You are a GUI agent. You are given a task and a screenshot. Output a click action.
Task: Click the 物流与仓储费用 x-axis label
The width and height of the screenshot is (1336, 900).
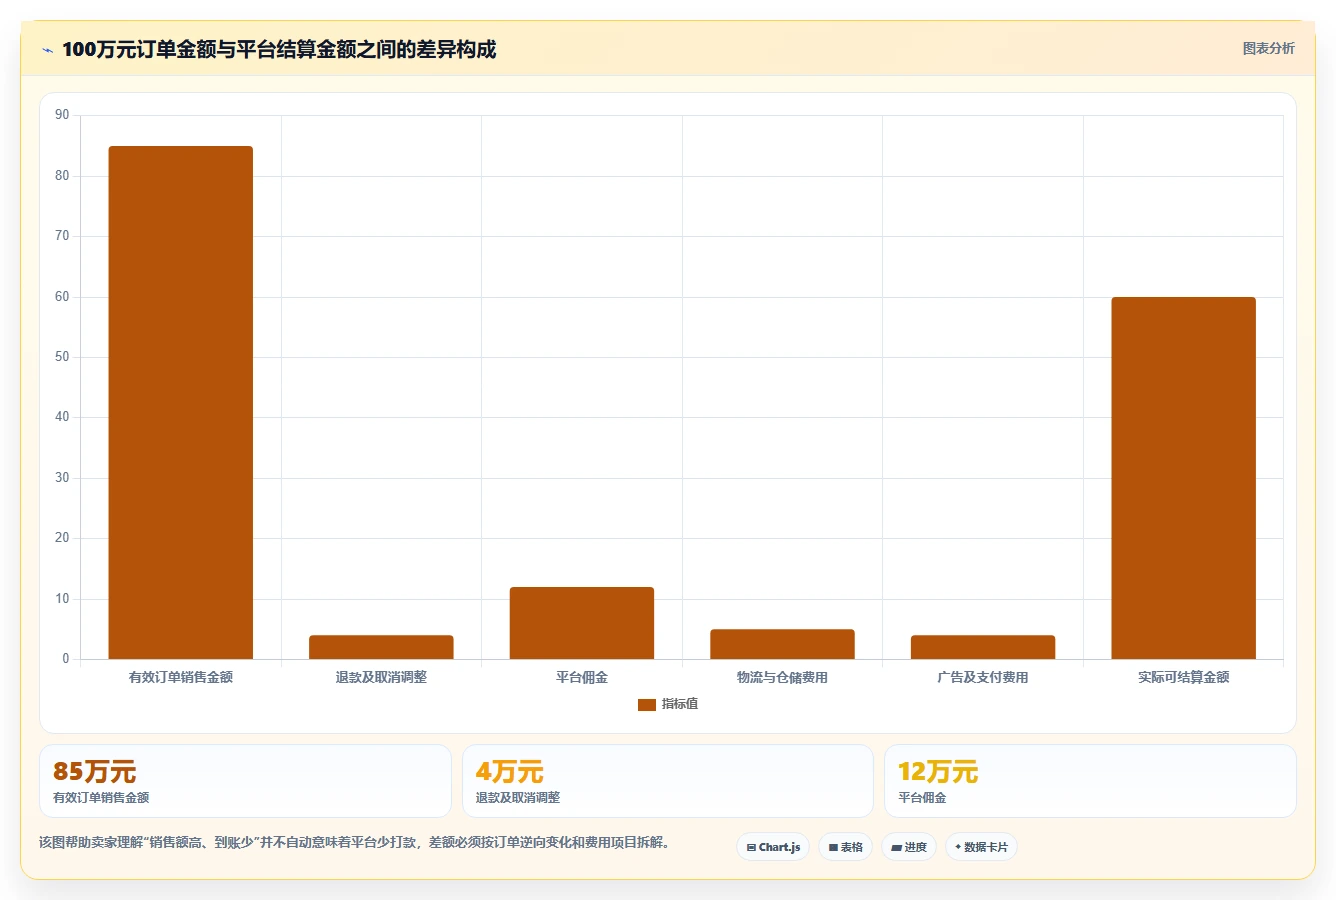pos(782,677)
